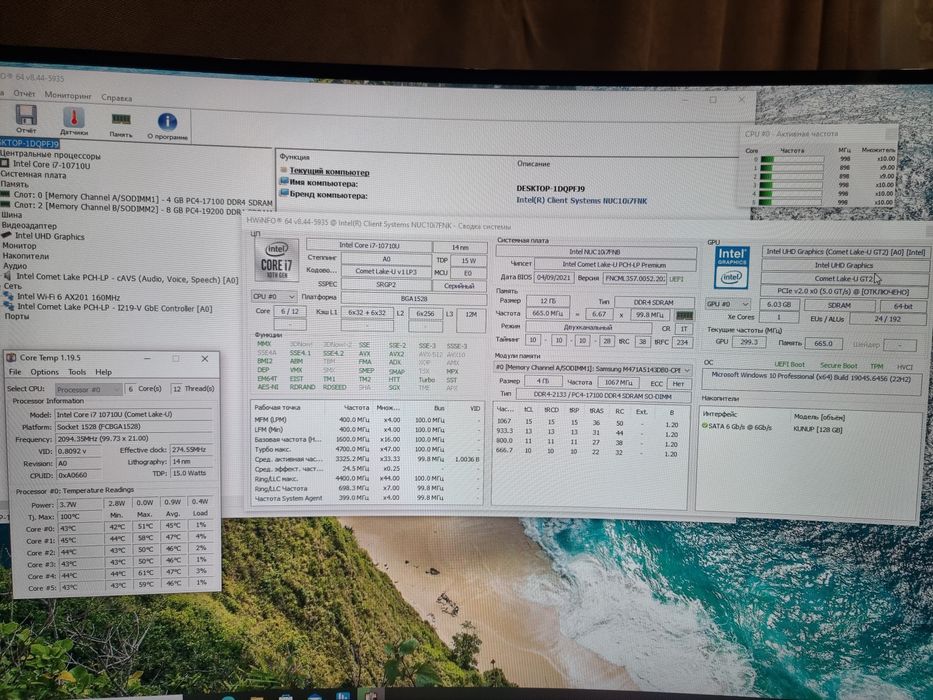Open the Мониторинг menu in HWiNFO
The image size is (933, 700).
68,95
